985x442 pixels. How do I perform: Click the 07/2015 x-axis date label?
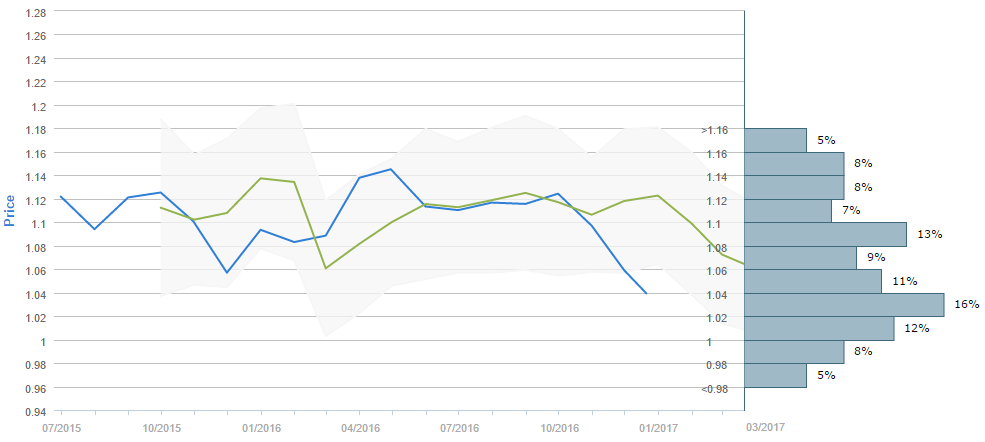pyautogui.click(x=61, y=427)
